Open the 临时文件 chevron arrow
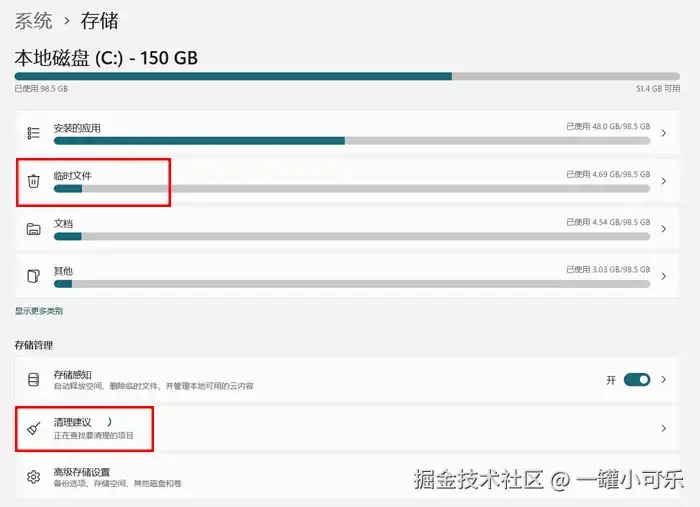 click(x=663, y=181)
